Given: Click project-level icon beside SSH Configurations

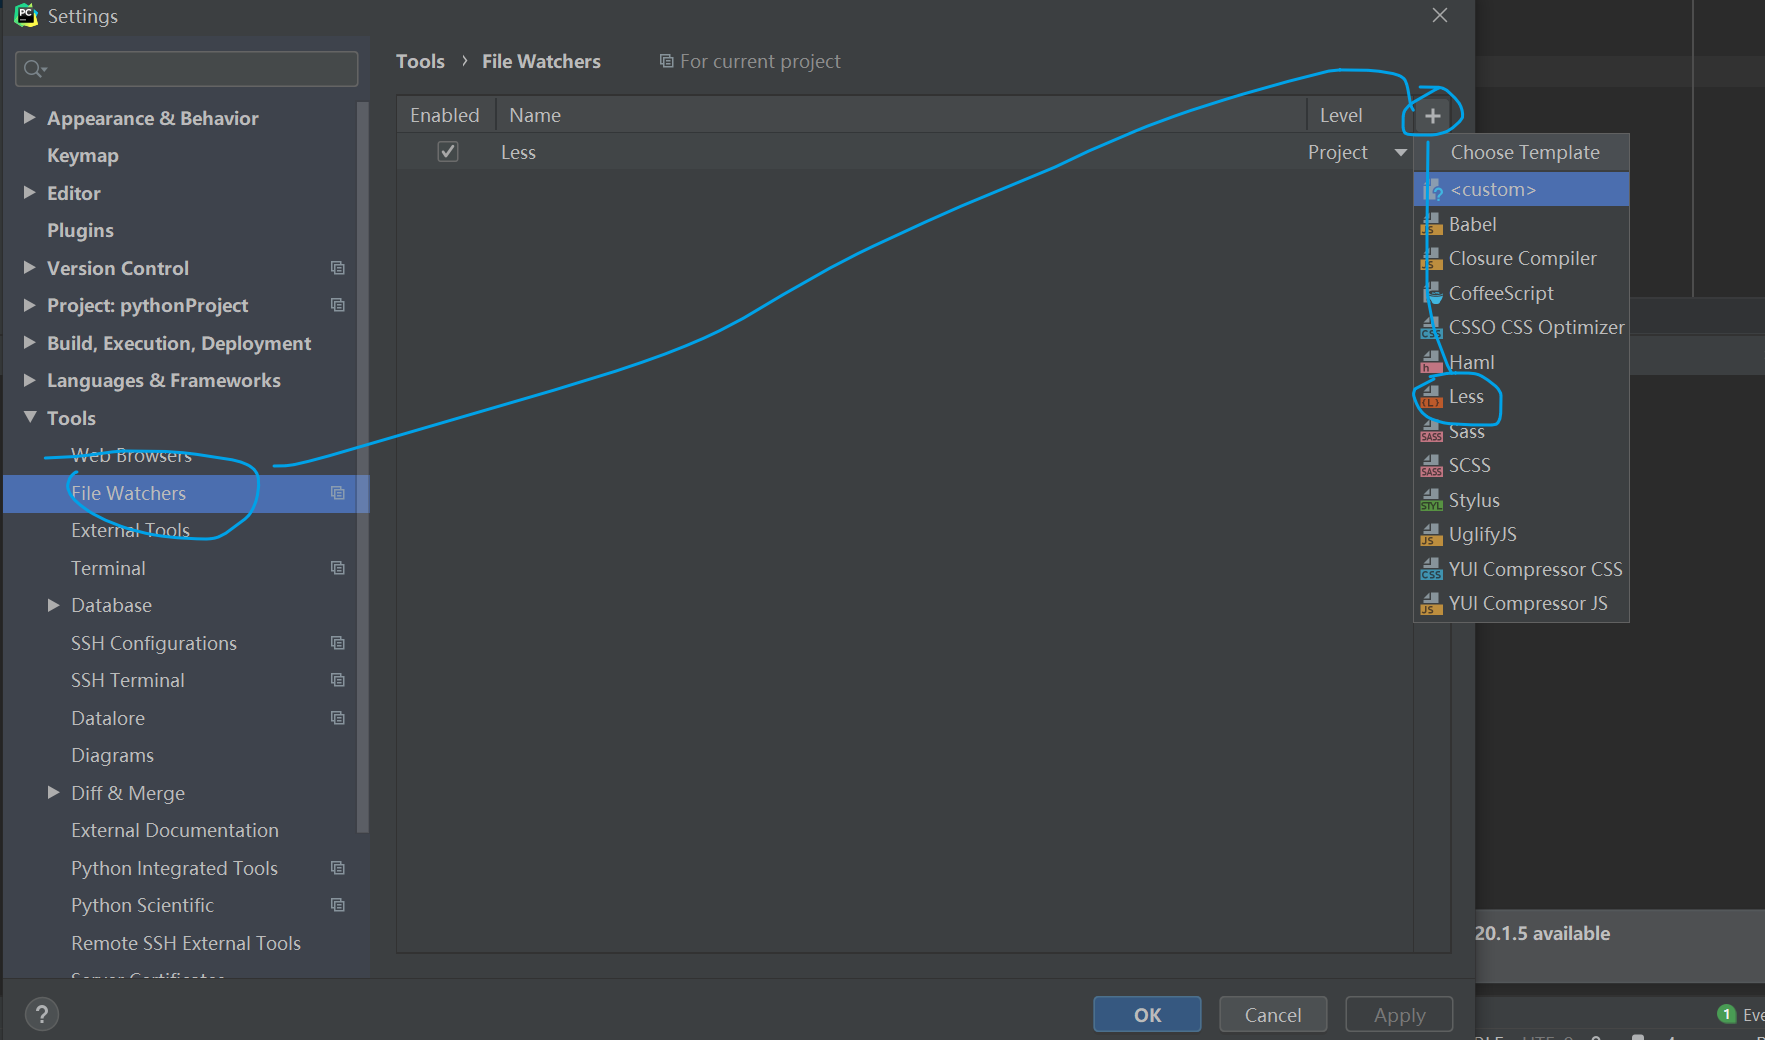Looking at the screenshot, I should tap(338, 643).
